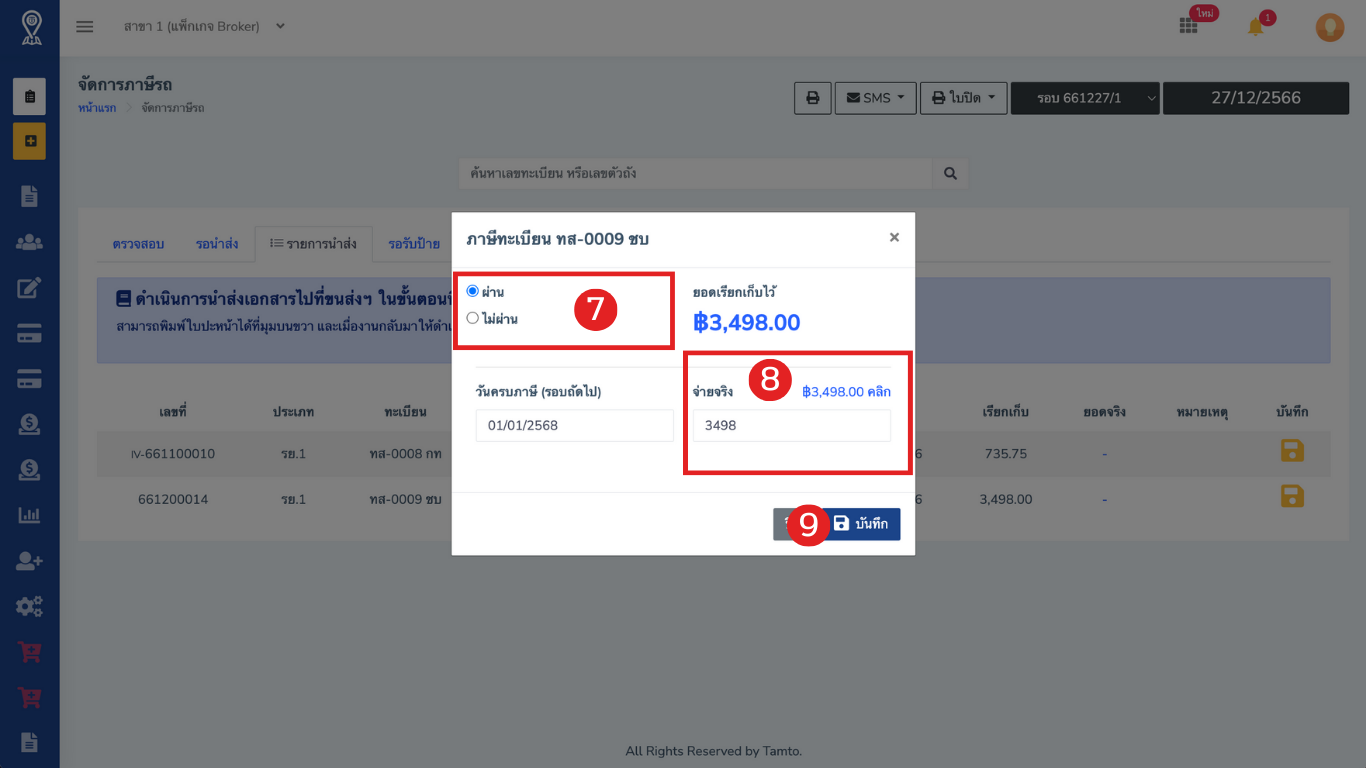Click the yellow plus icon in sidebar
The image size is (1366, 768).
(x=29, y=141)
